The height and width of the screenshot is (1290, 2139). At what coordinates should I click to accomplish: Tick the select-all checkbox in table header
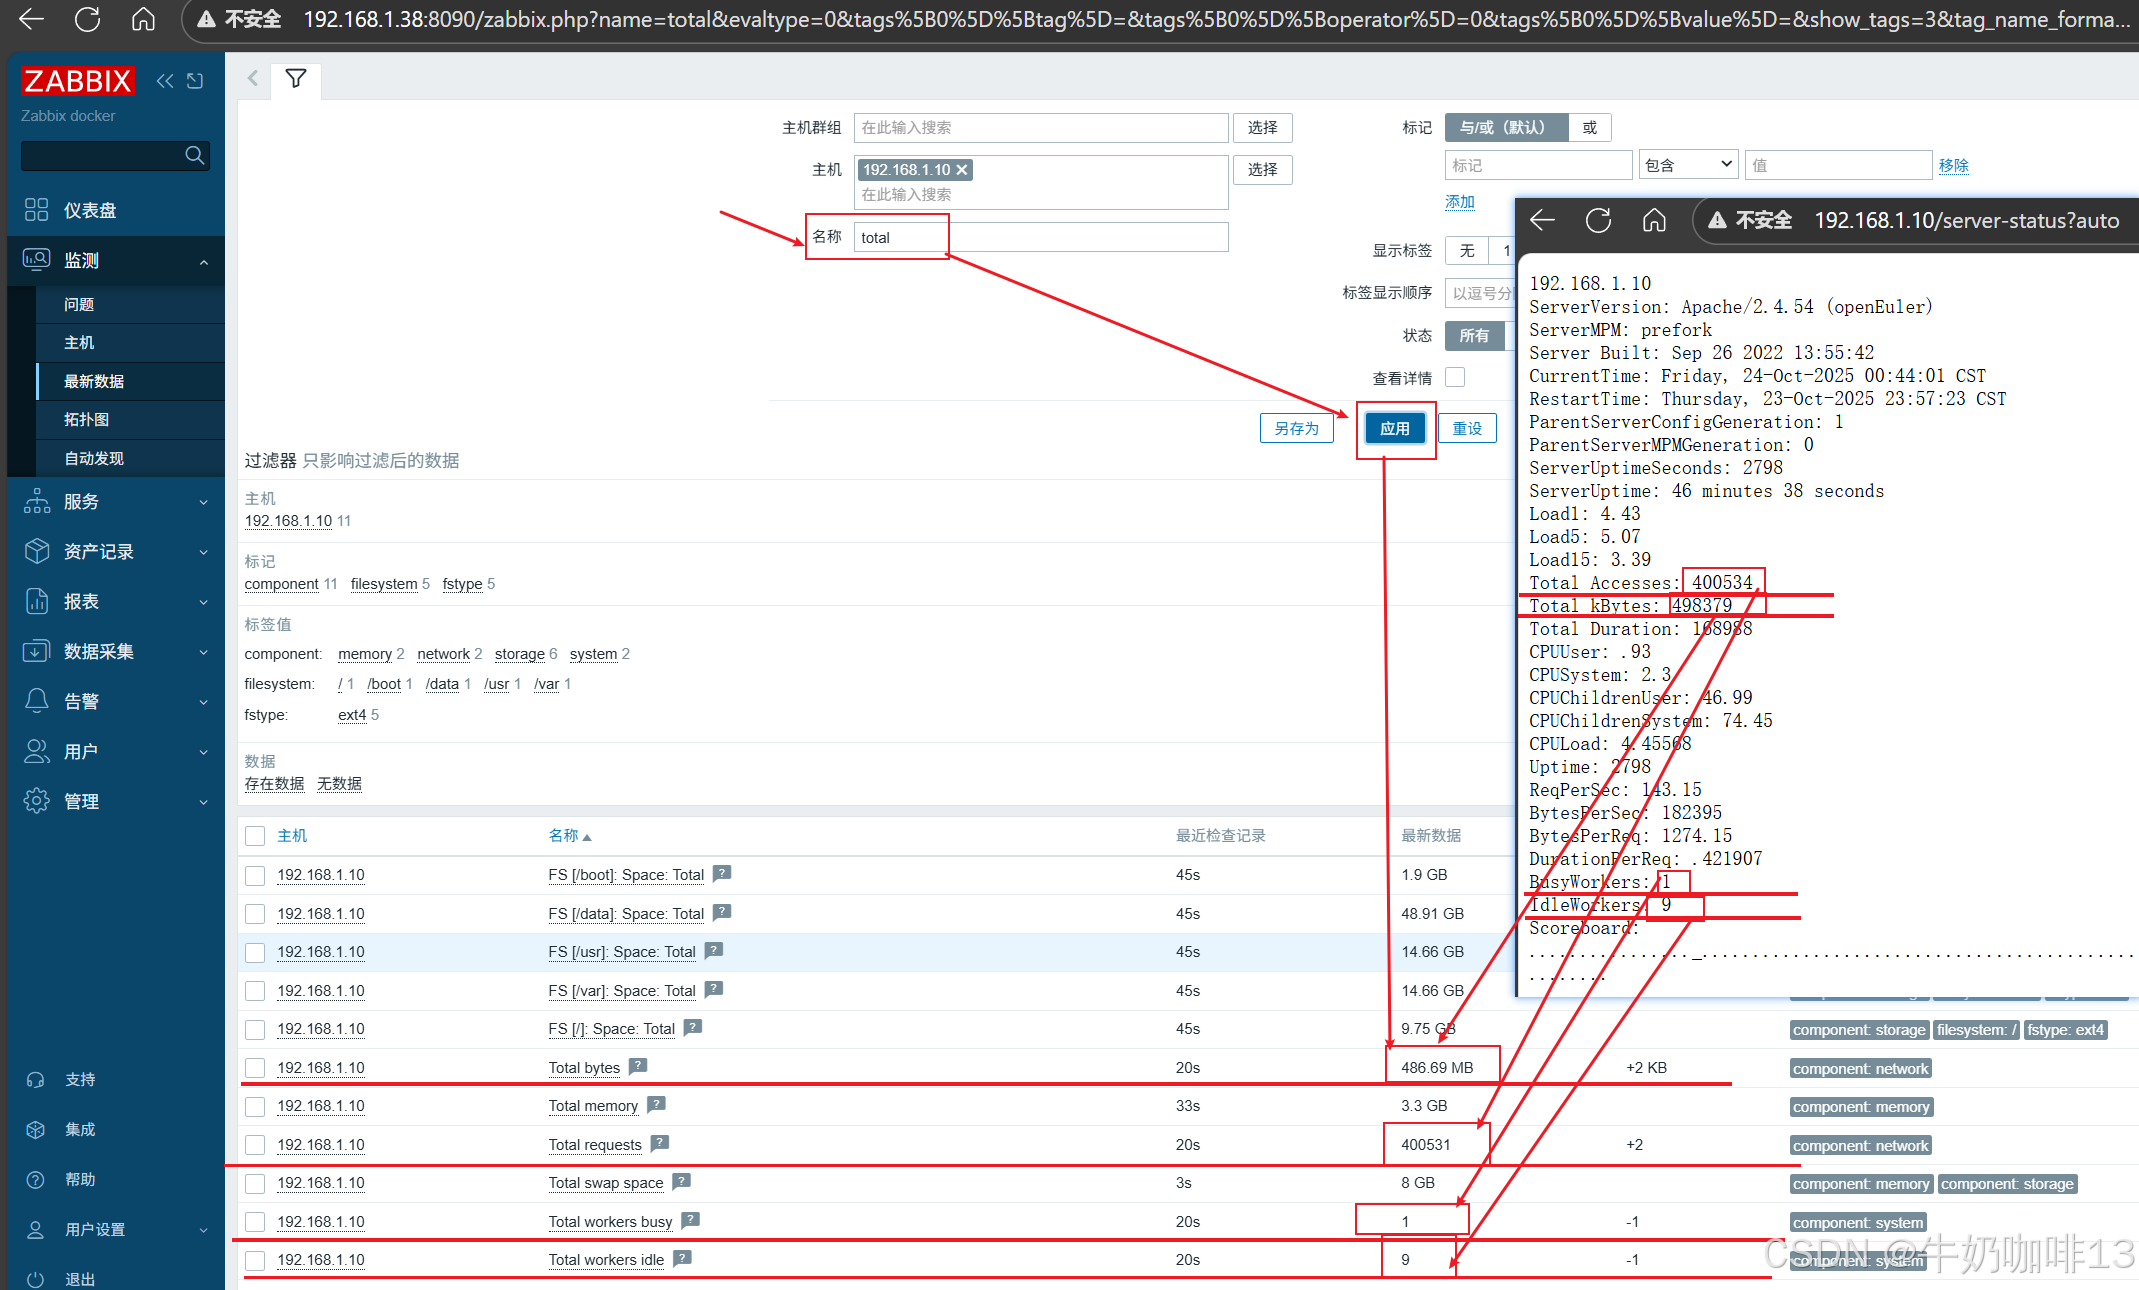coord(255,836)
